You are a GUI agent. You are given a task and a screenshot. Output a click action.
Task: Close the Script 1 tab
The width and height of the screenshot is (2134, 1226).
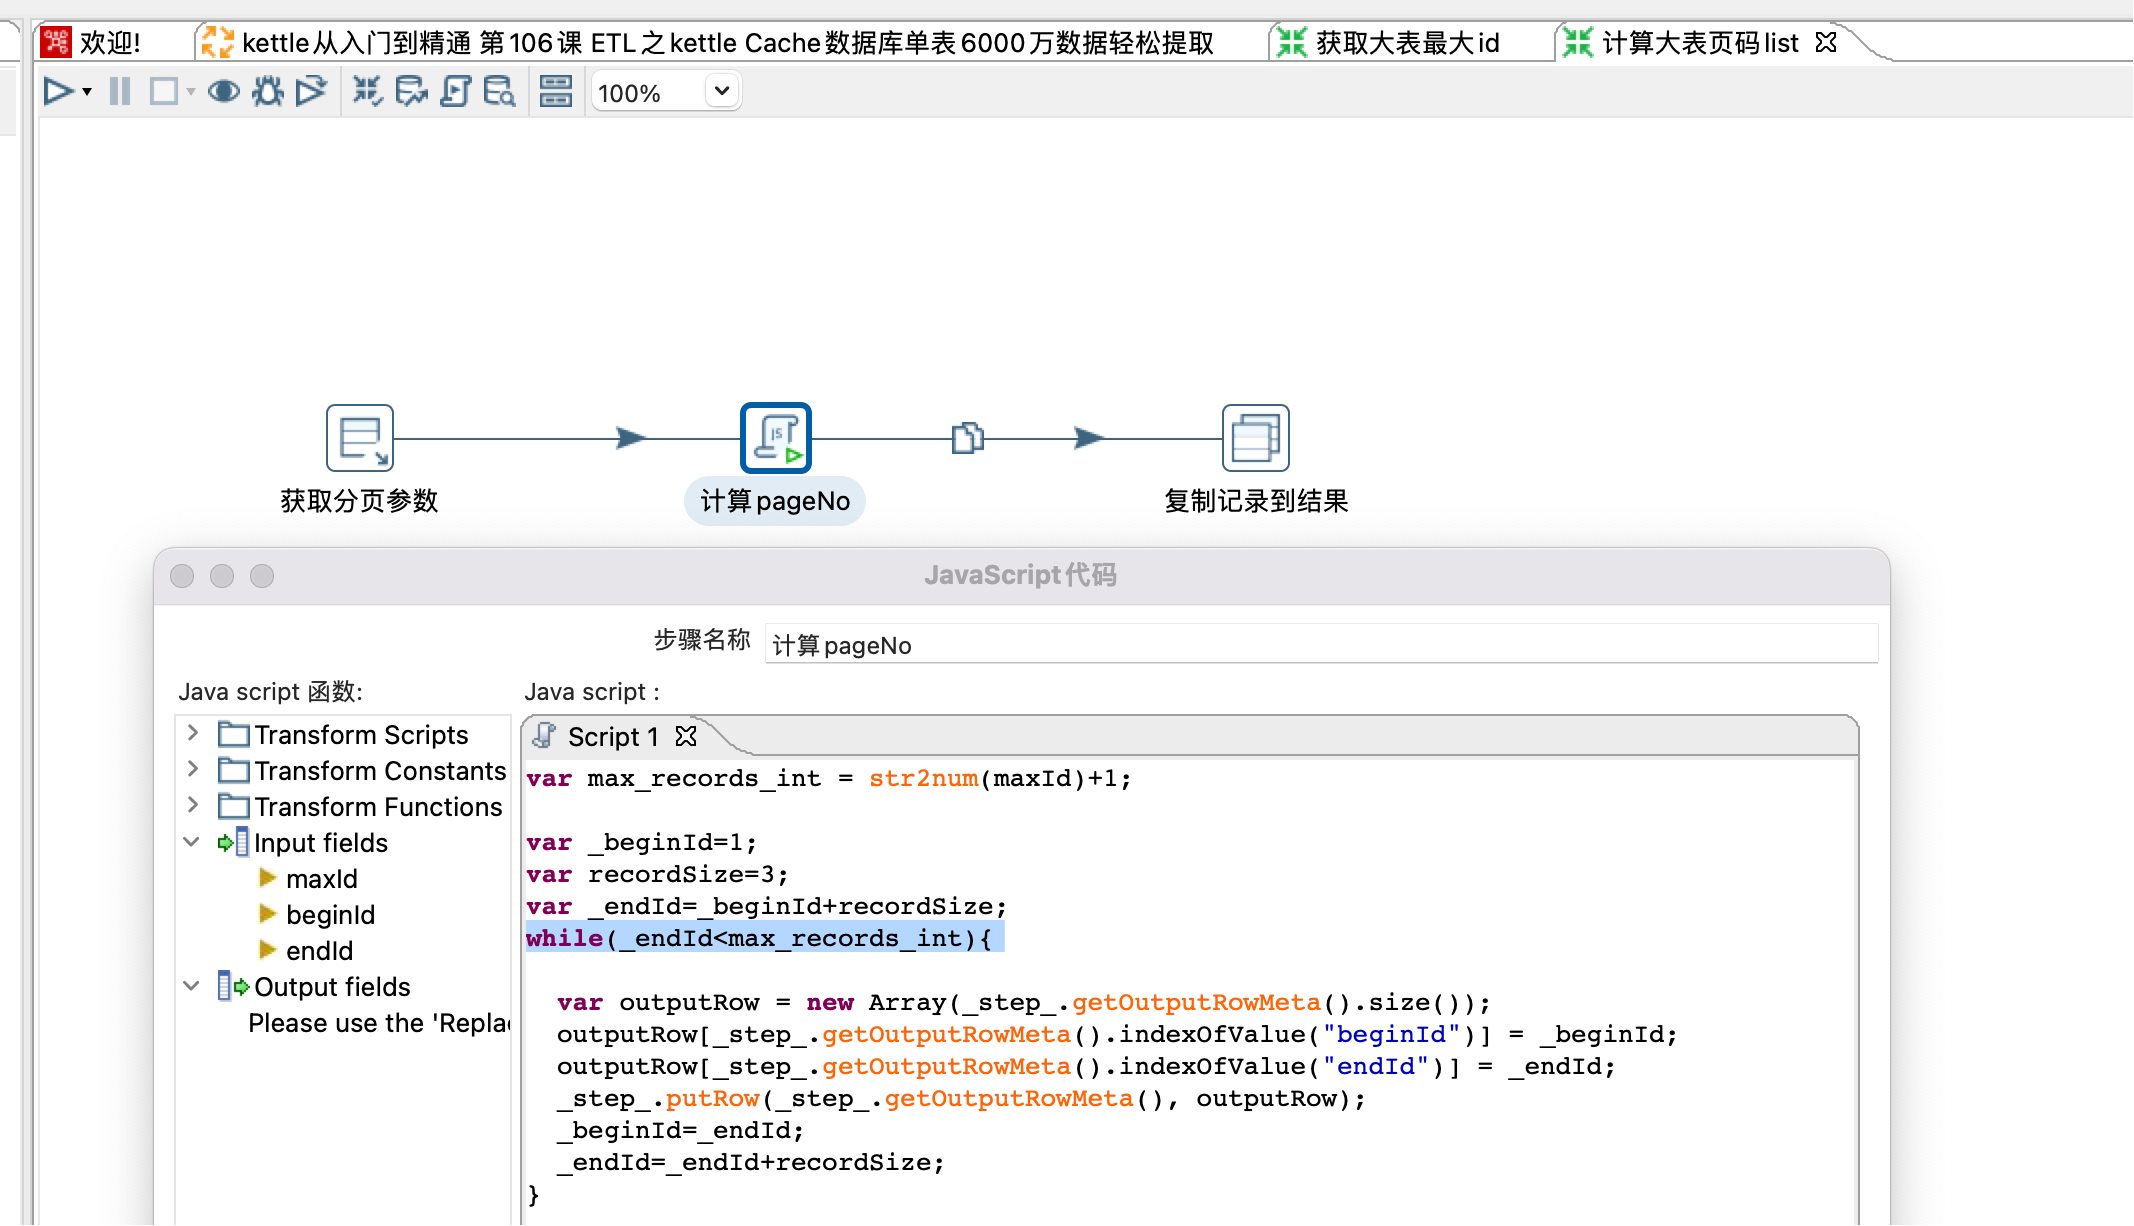click(x=686, y=737)
